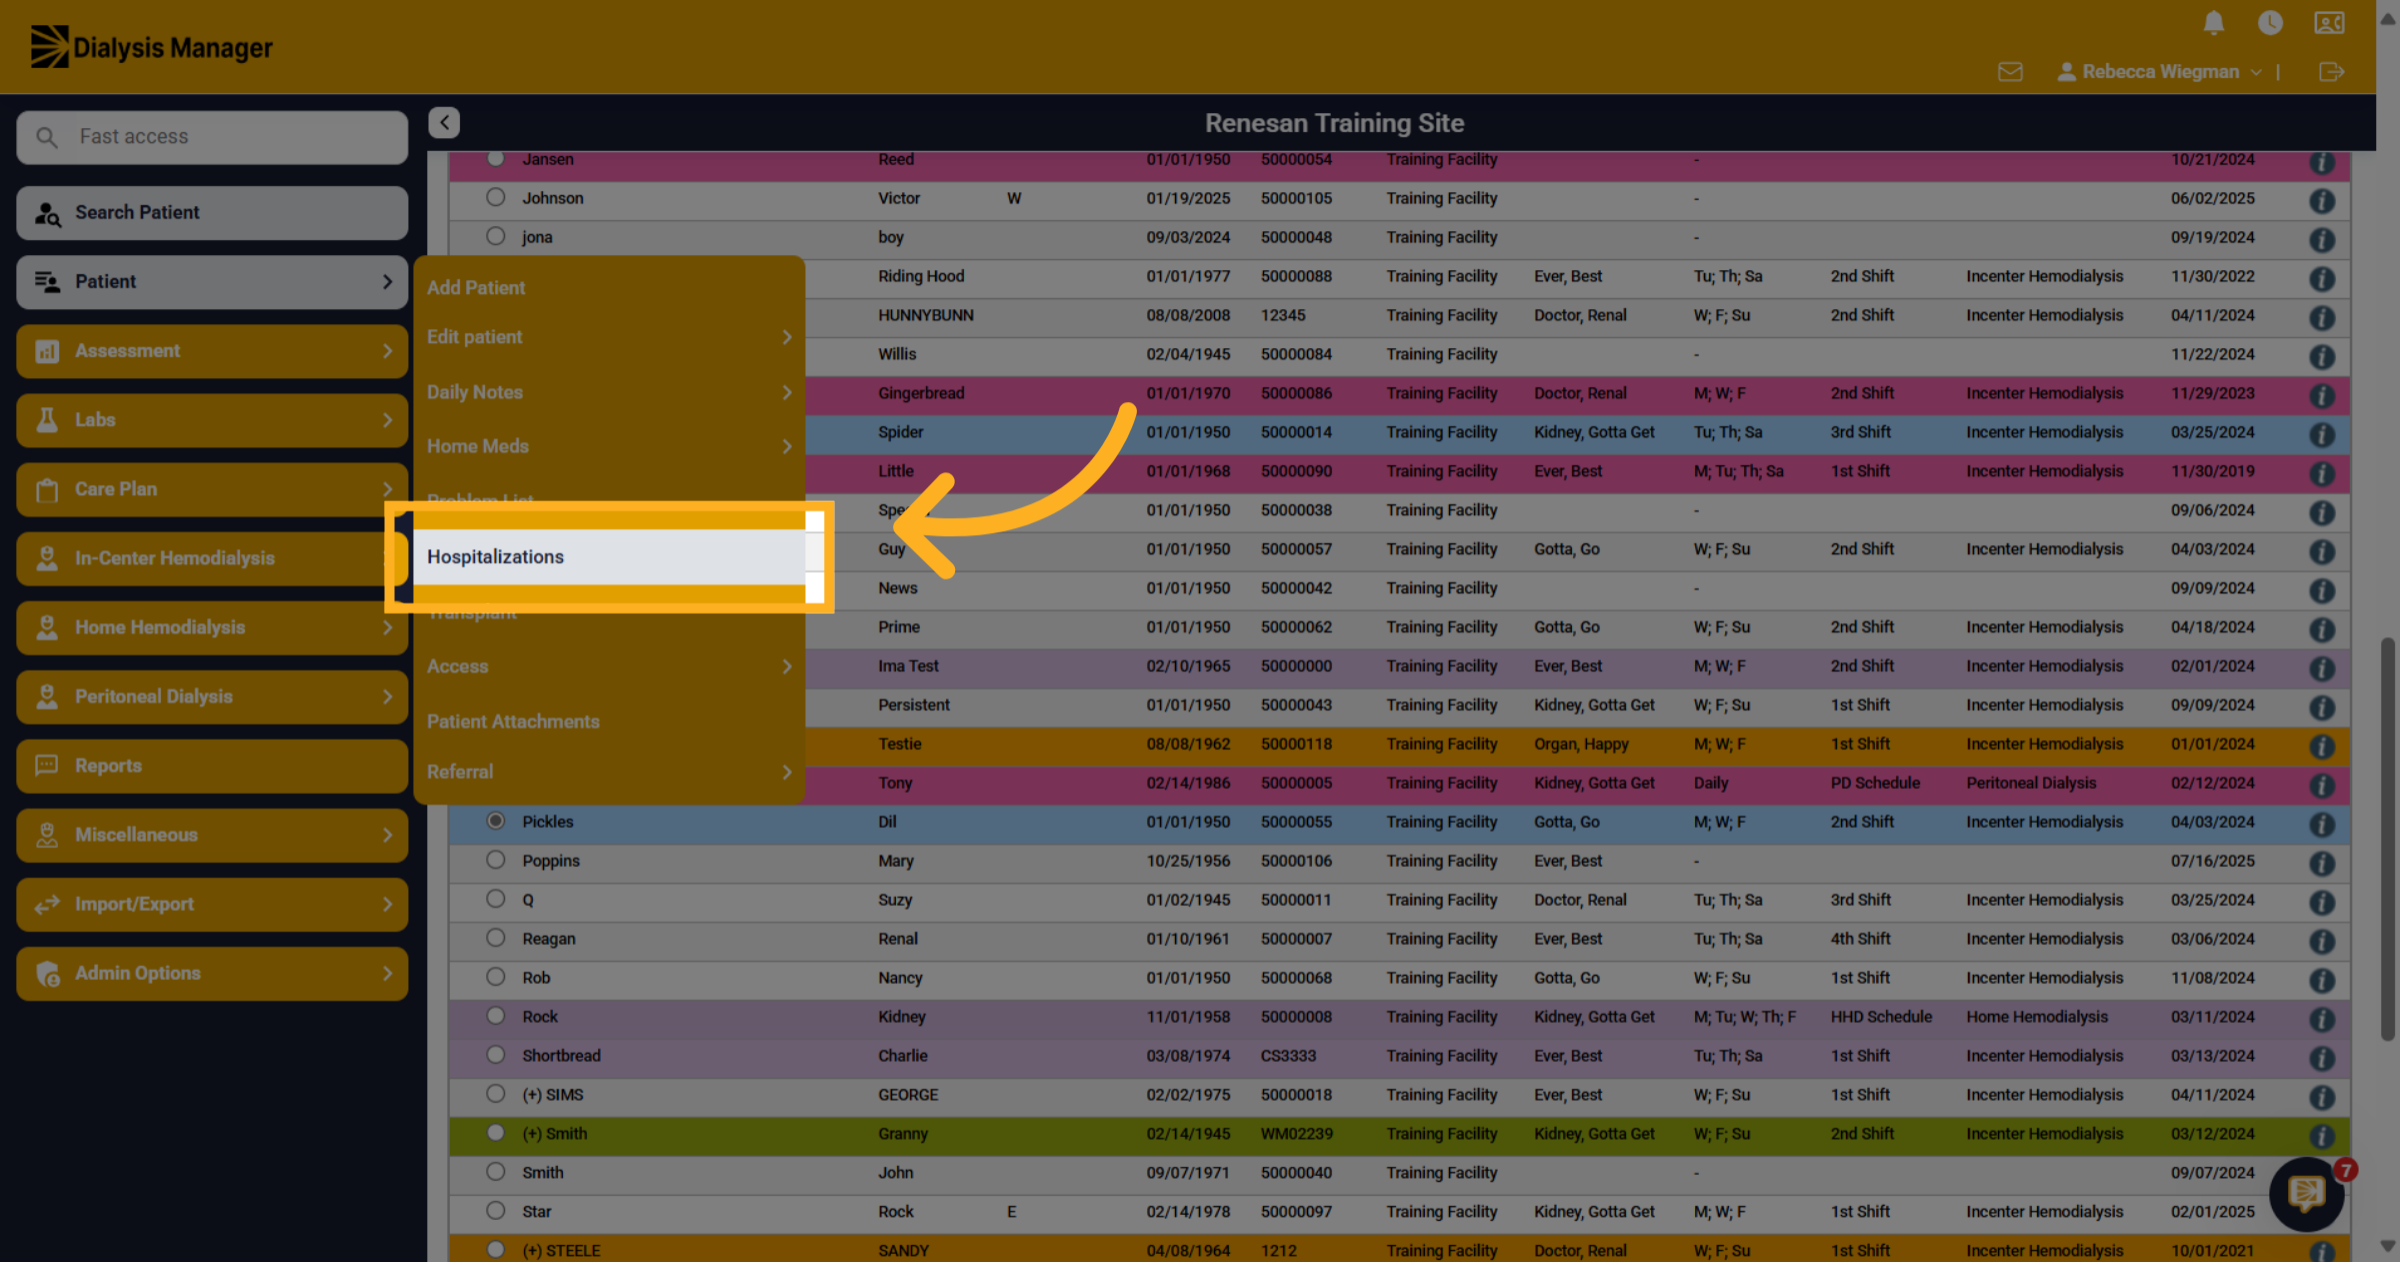Expand the Import/Export sidebar menu
The height and width of the screenshot is (1262, 2400).
(212, 904)
